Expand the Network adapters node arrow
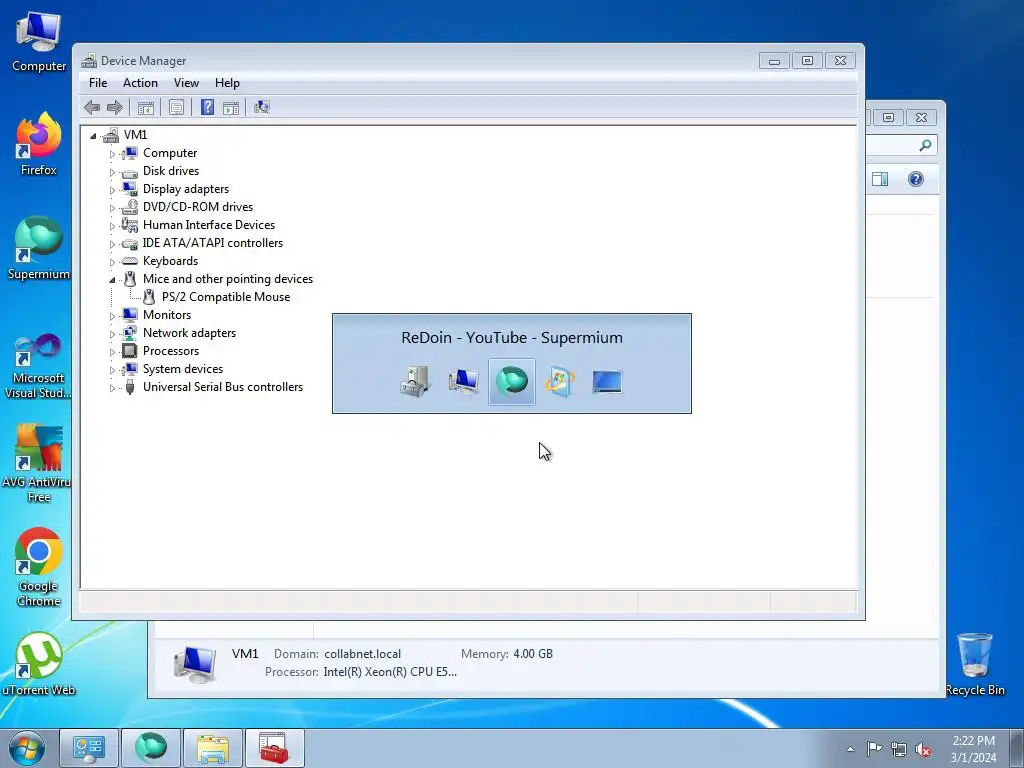Image resolution: width=1024 pixels, height=768 pixels. click(x=112, y=334)
